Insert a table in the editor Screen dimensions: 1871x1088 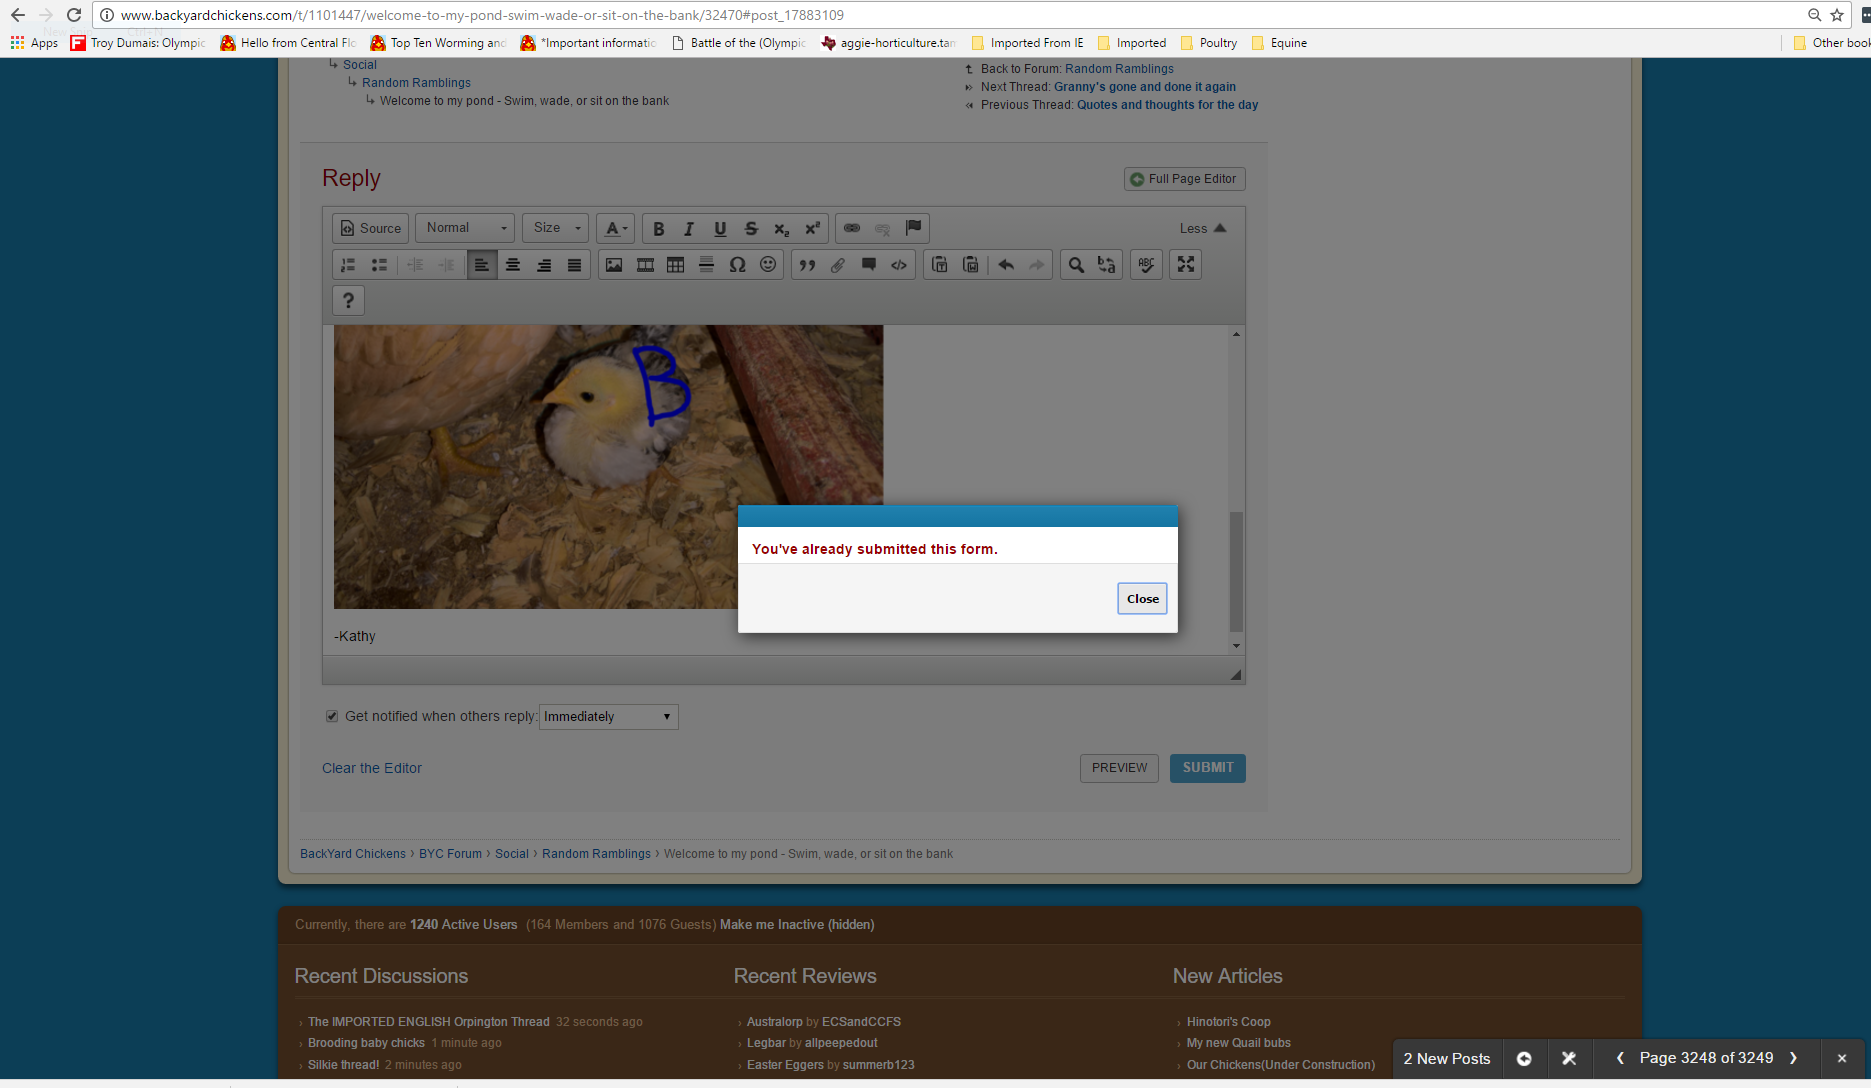[x=676, y=265]
